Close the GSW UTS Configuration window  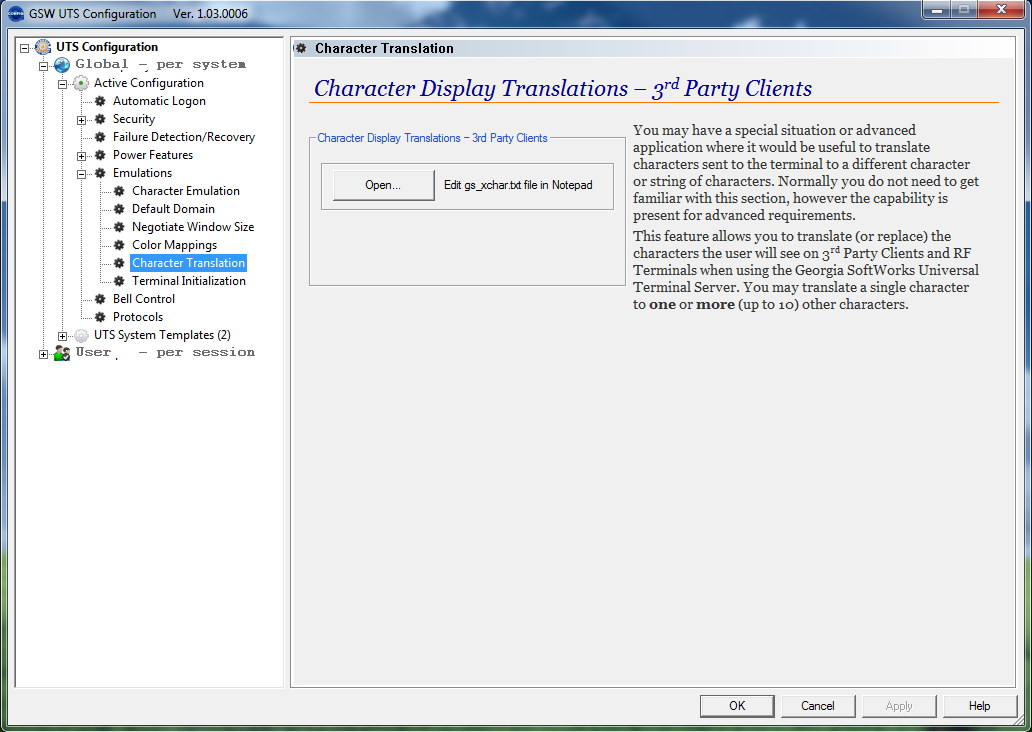(1001, 9)
